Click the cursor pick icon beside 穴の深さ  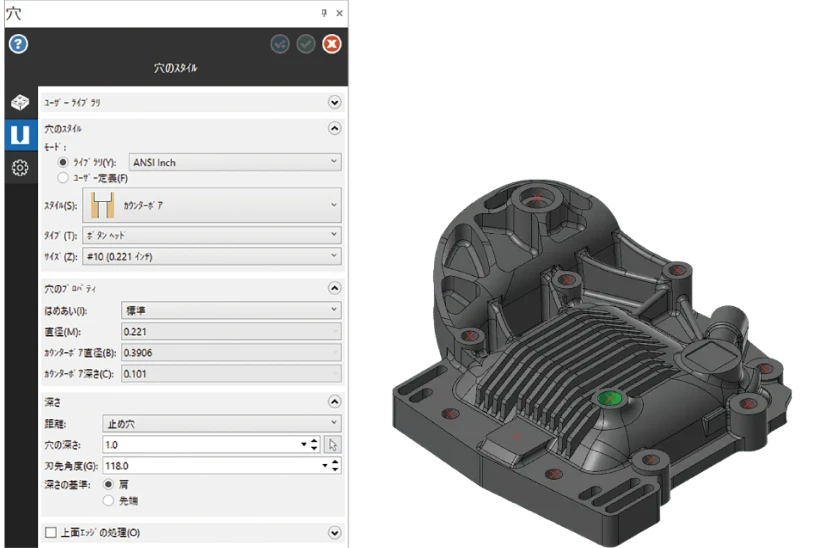334,444
